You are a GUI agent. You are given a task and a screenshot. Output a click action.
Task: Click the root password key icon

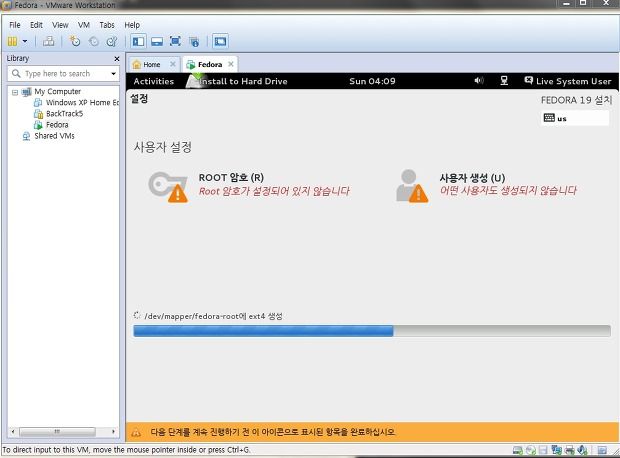[x=168, y=187]
